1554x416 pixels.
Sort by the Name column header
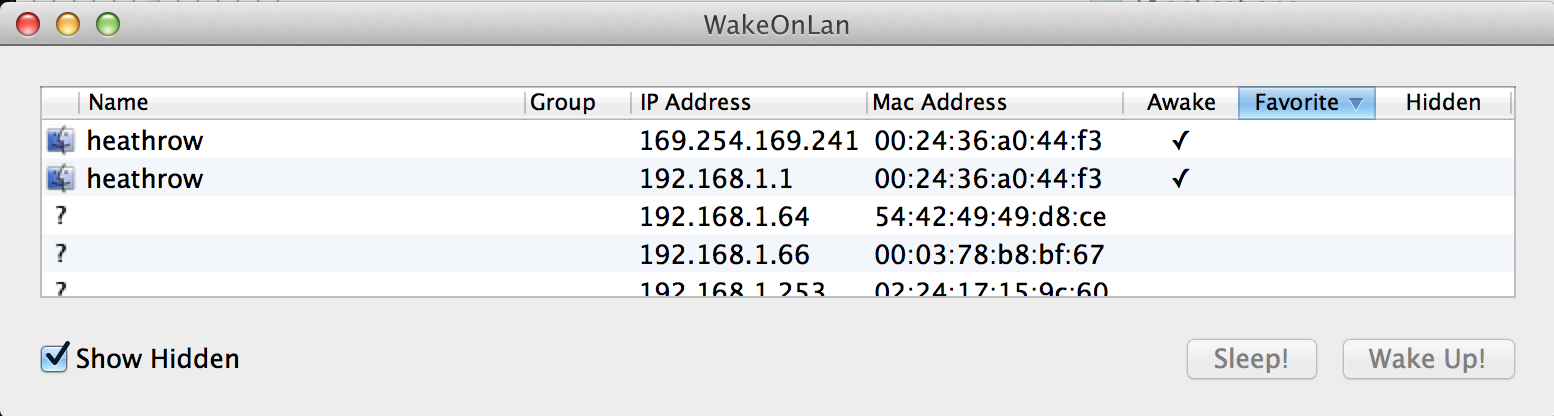[x=300, y=102]
